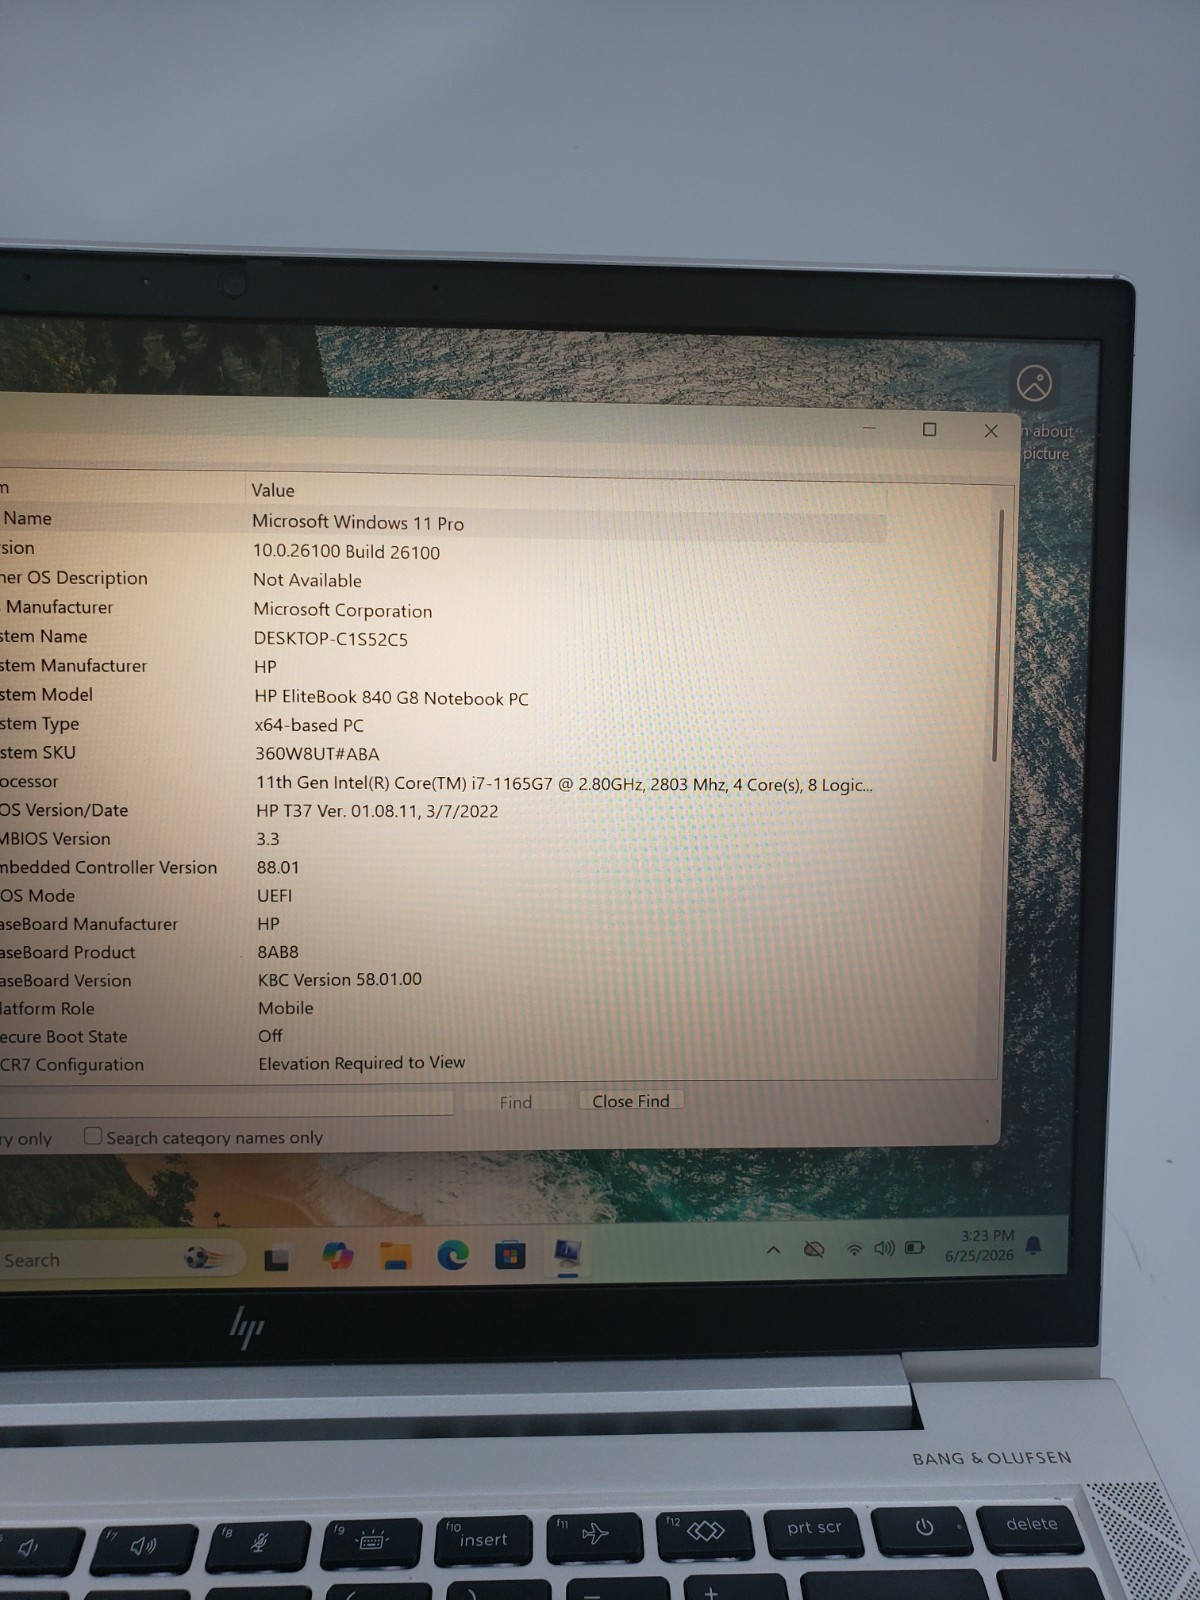The height and width of the screenshot is (1600, 1200).
Task: Select the 'Elevation Required to View' value
Action: (x=362, y=1063)
